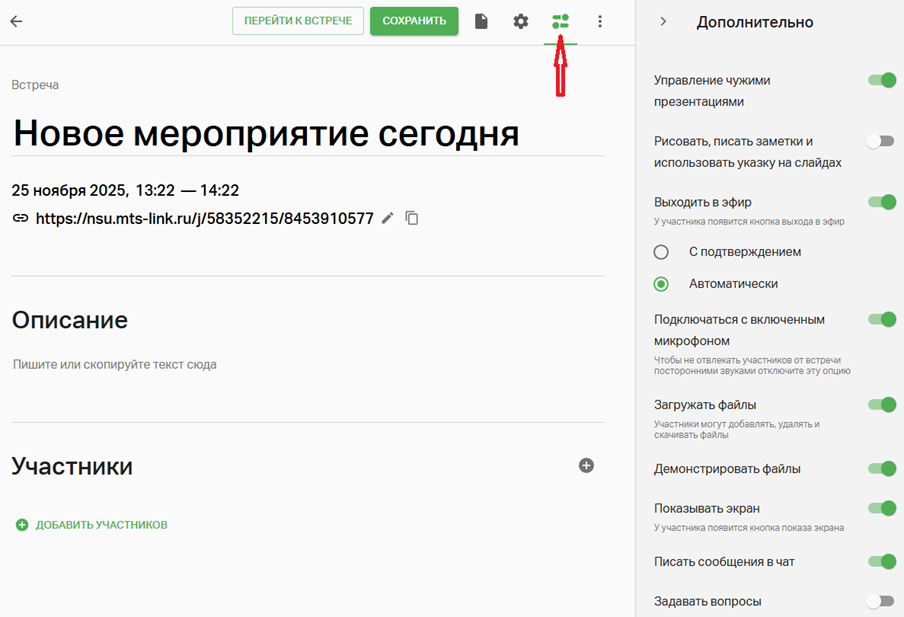Select the С подтверждением radio option
The image size is (904, 617).
pos(661,252)
